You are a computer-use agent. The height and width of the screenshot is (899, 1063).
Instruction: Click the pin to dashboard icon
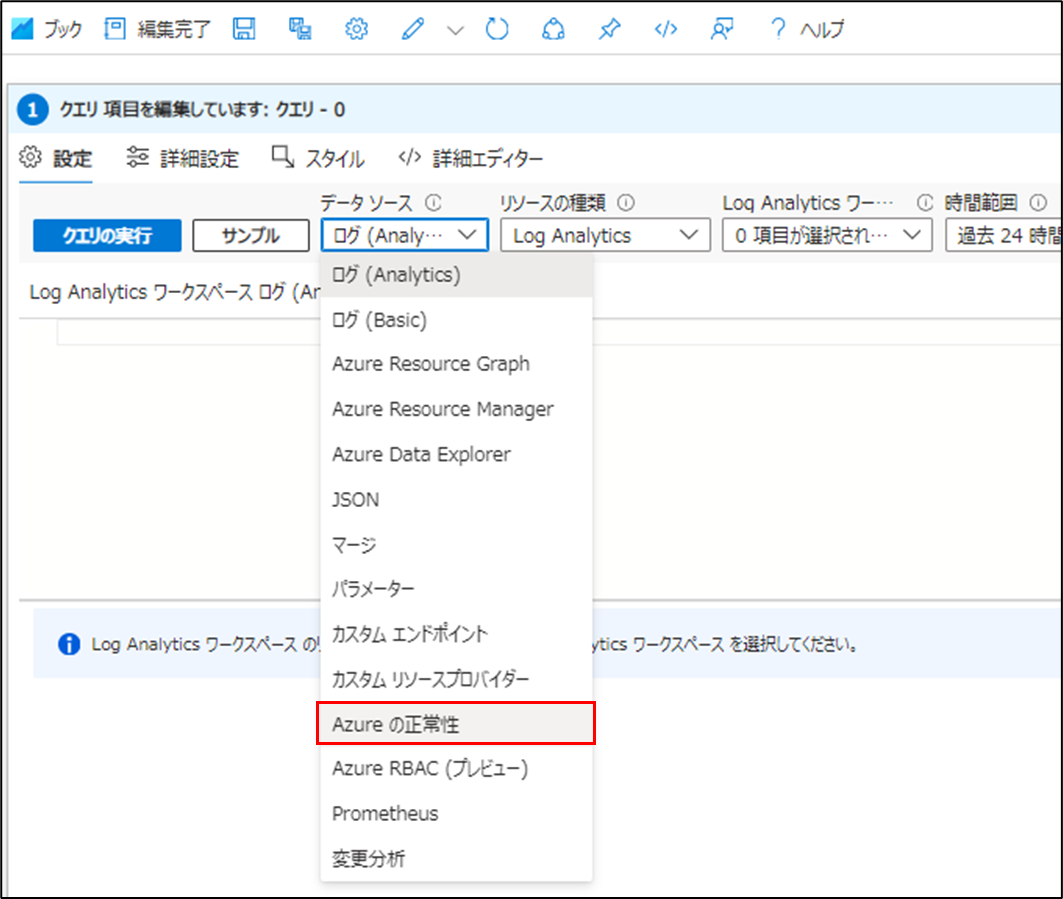[609, 29]
